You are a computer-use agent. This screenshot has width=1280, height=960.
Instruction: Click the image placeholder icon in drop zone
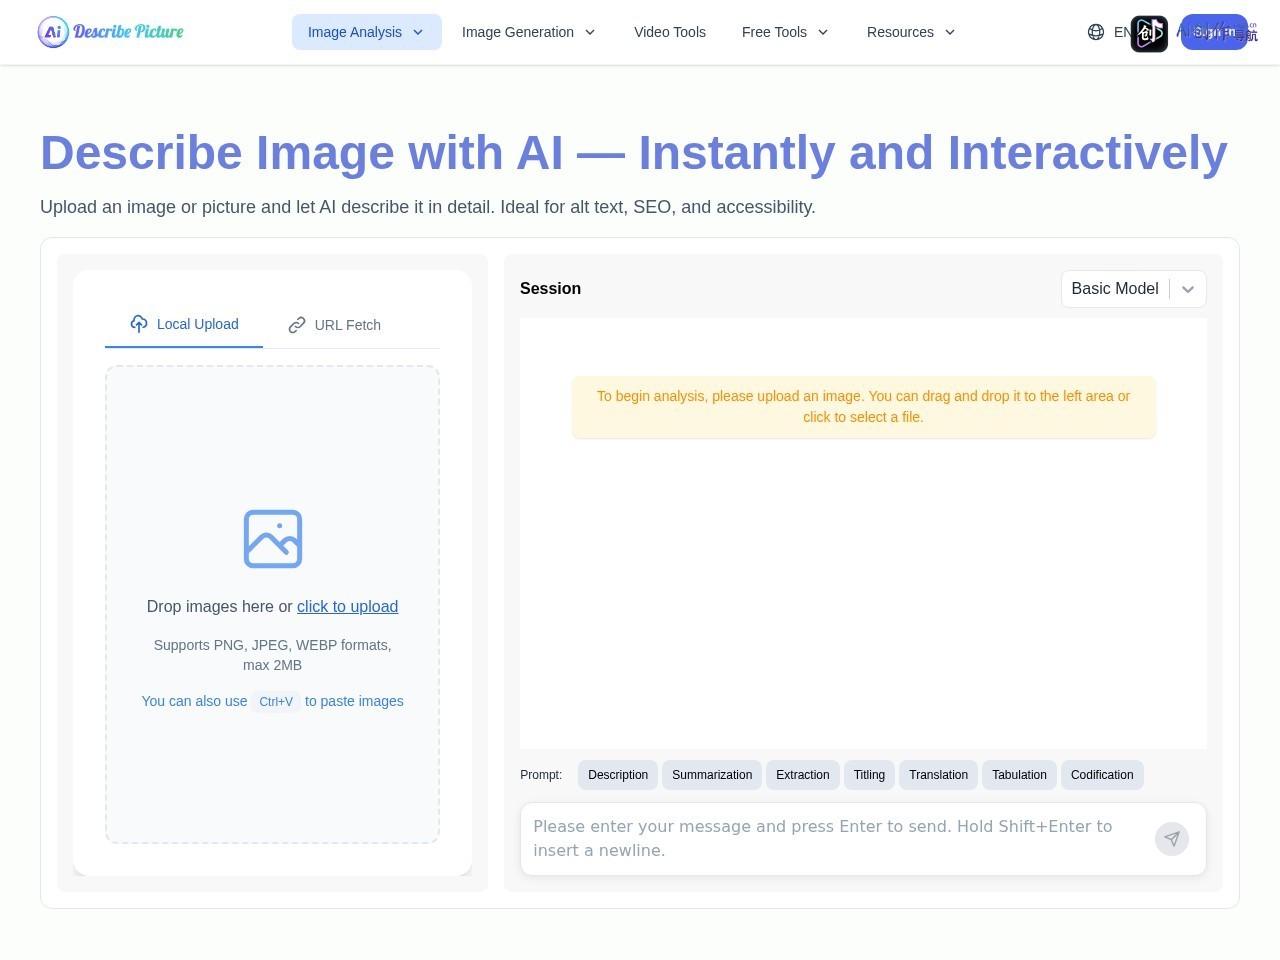(x=273, y=539)
